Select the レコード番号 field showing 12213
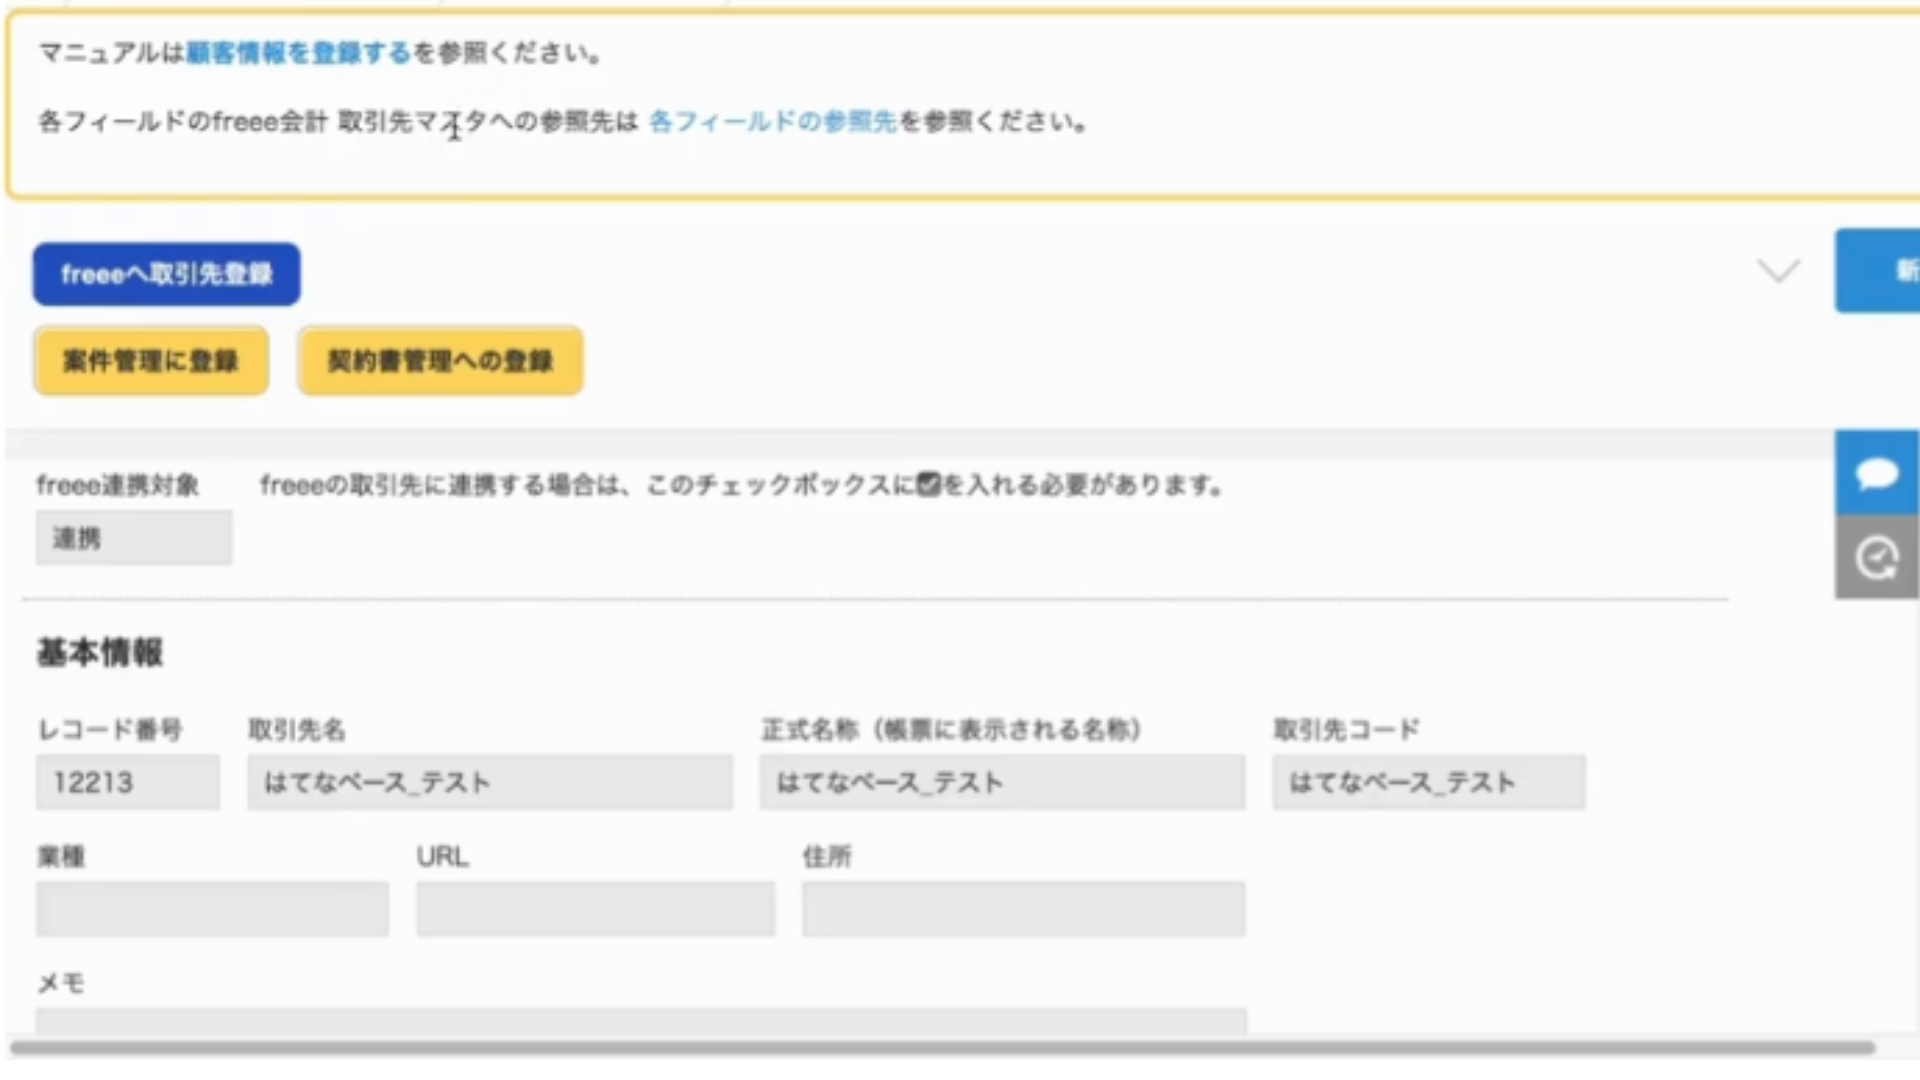The width and height of the screenshot is (1920, 1080). point(127,783)
